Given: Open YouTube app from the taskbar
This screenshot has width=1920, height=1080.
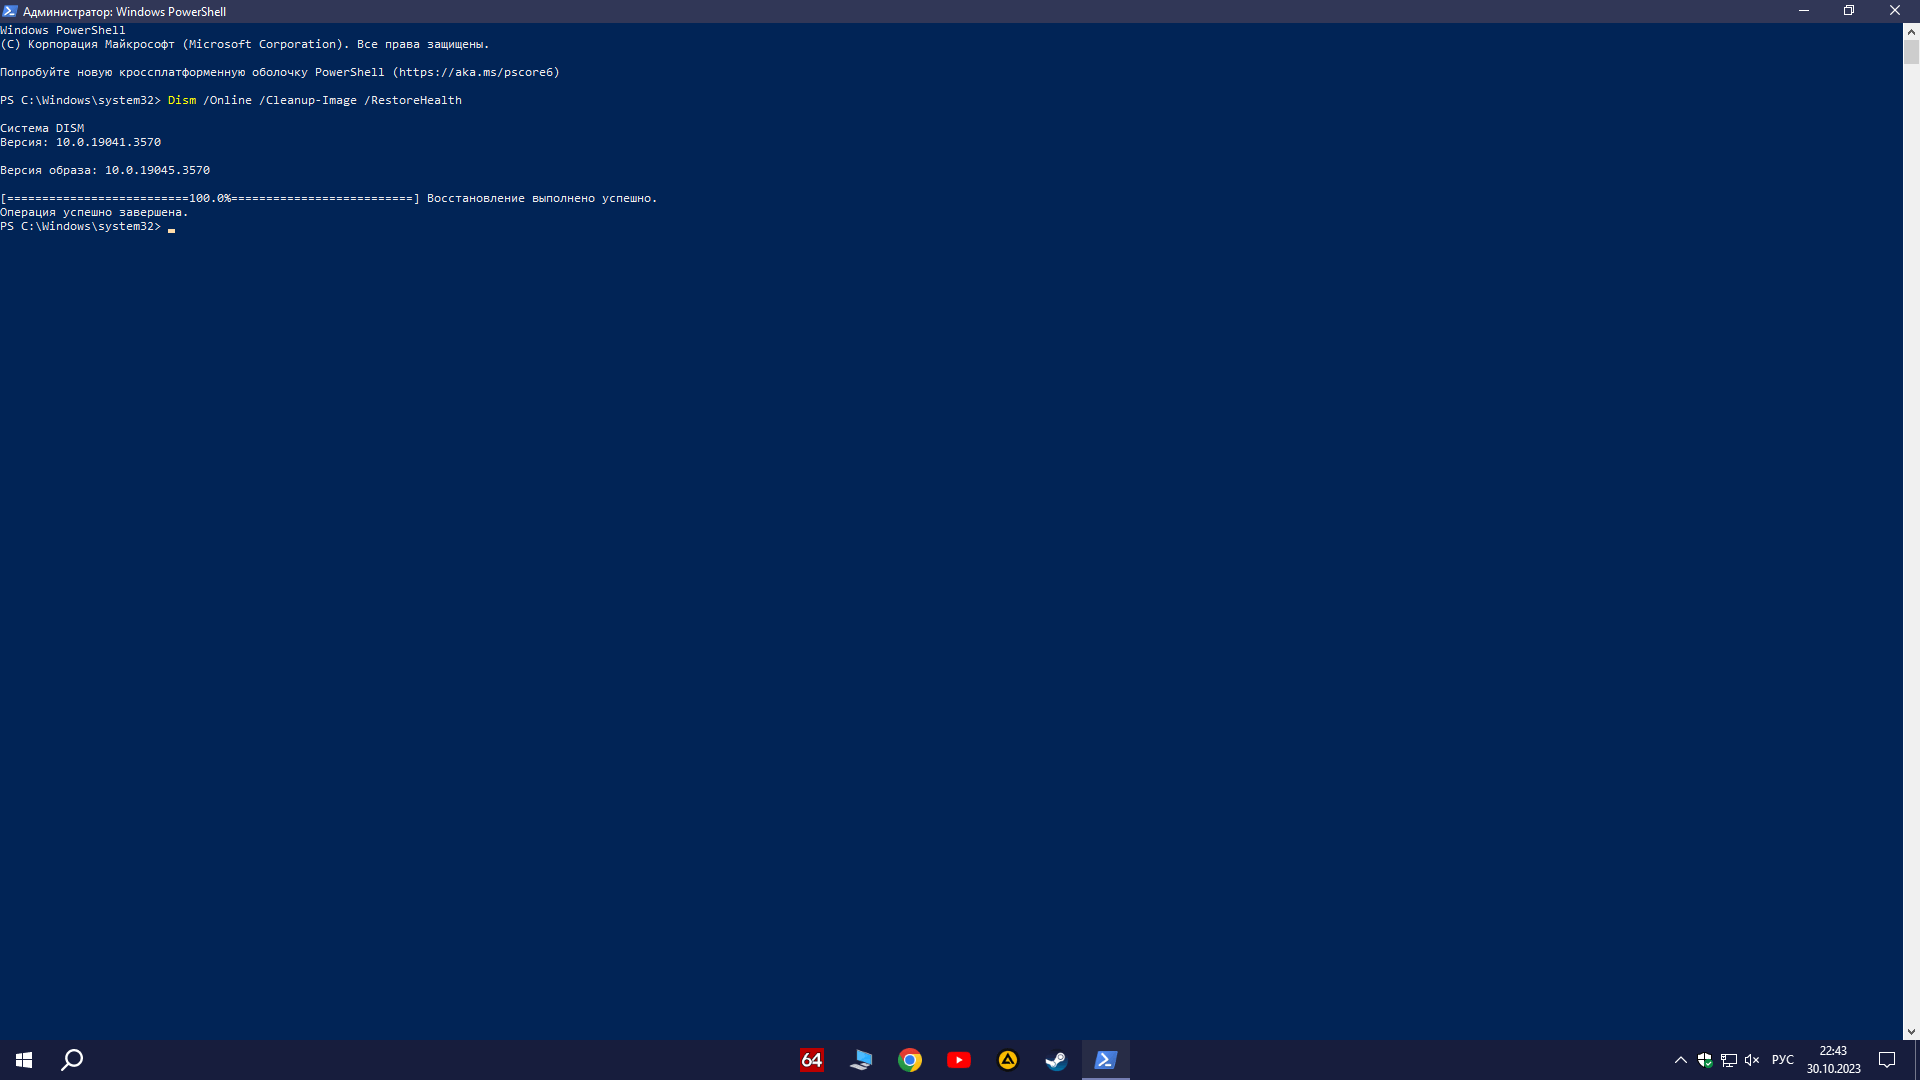Looking at the screenshot, I should pyautogui.click(x=958, y=1060).
